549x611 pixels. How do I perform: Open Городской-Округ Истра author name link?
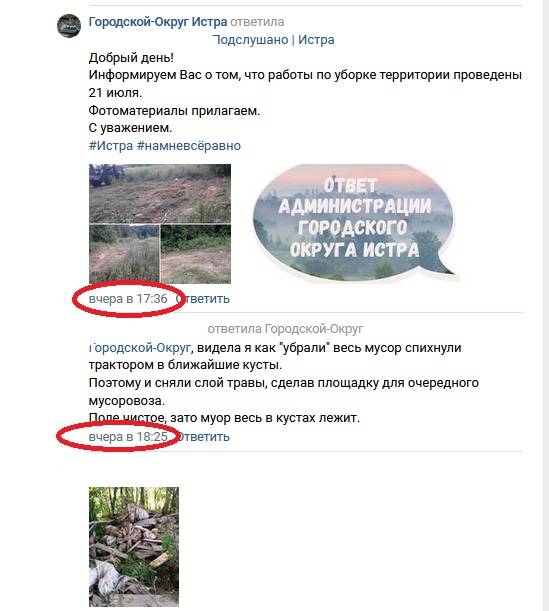click(158, 22)
